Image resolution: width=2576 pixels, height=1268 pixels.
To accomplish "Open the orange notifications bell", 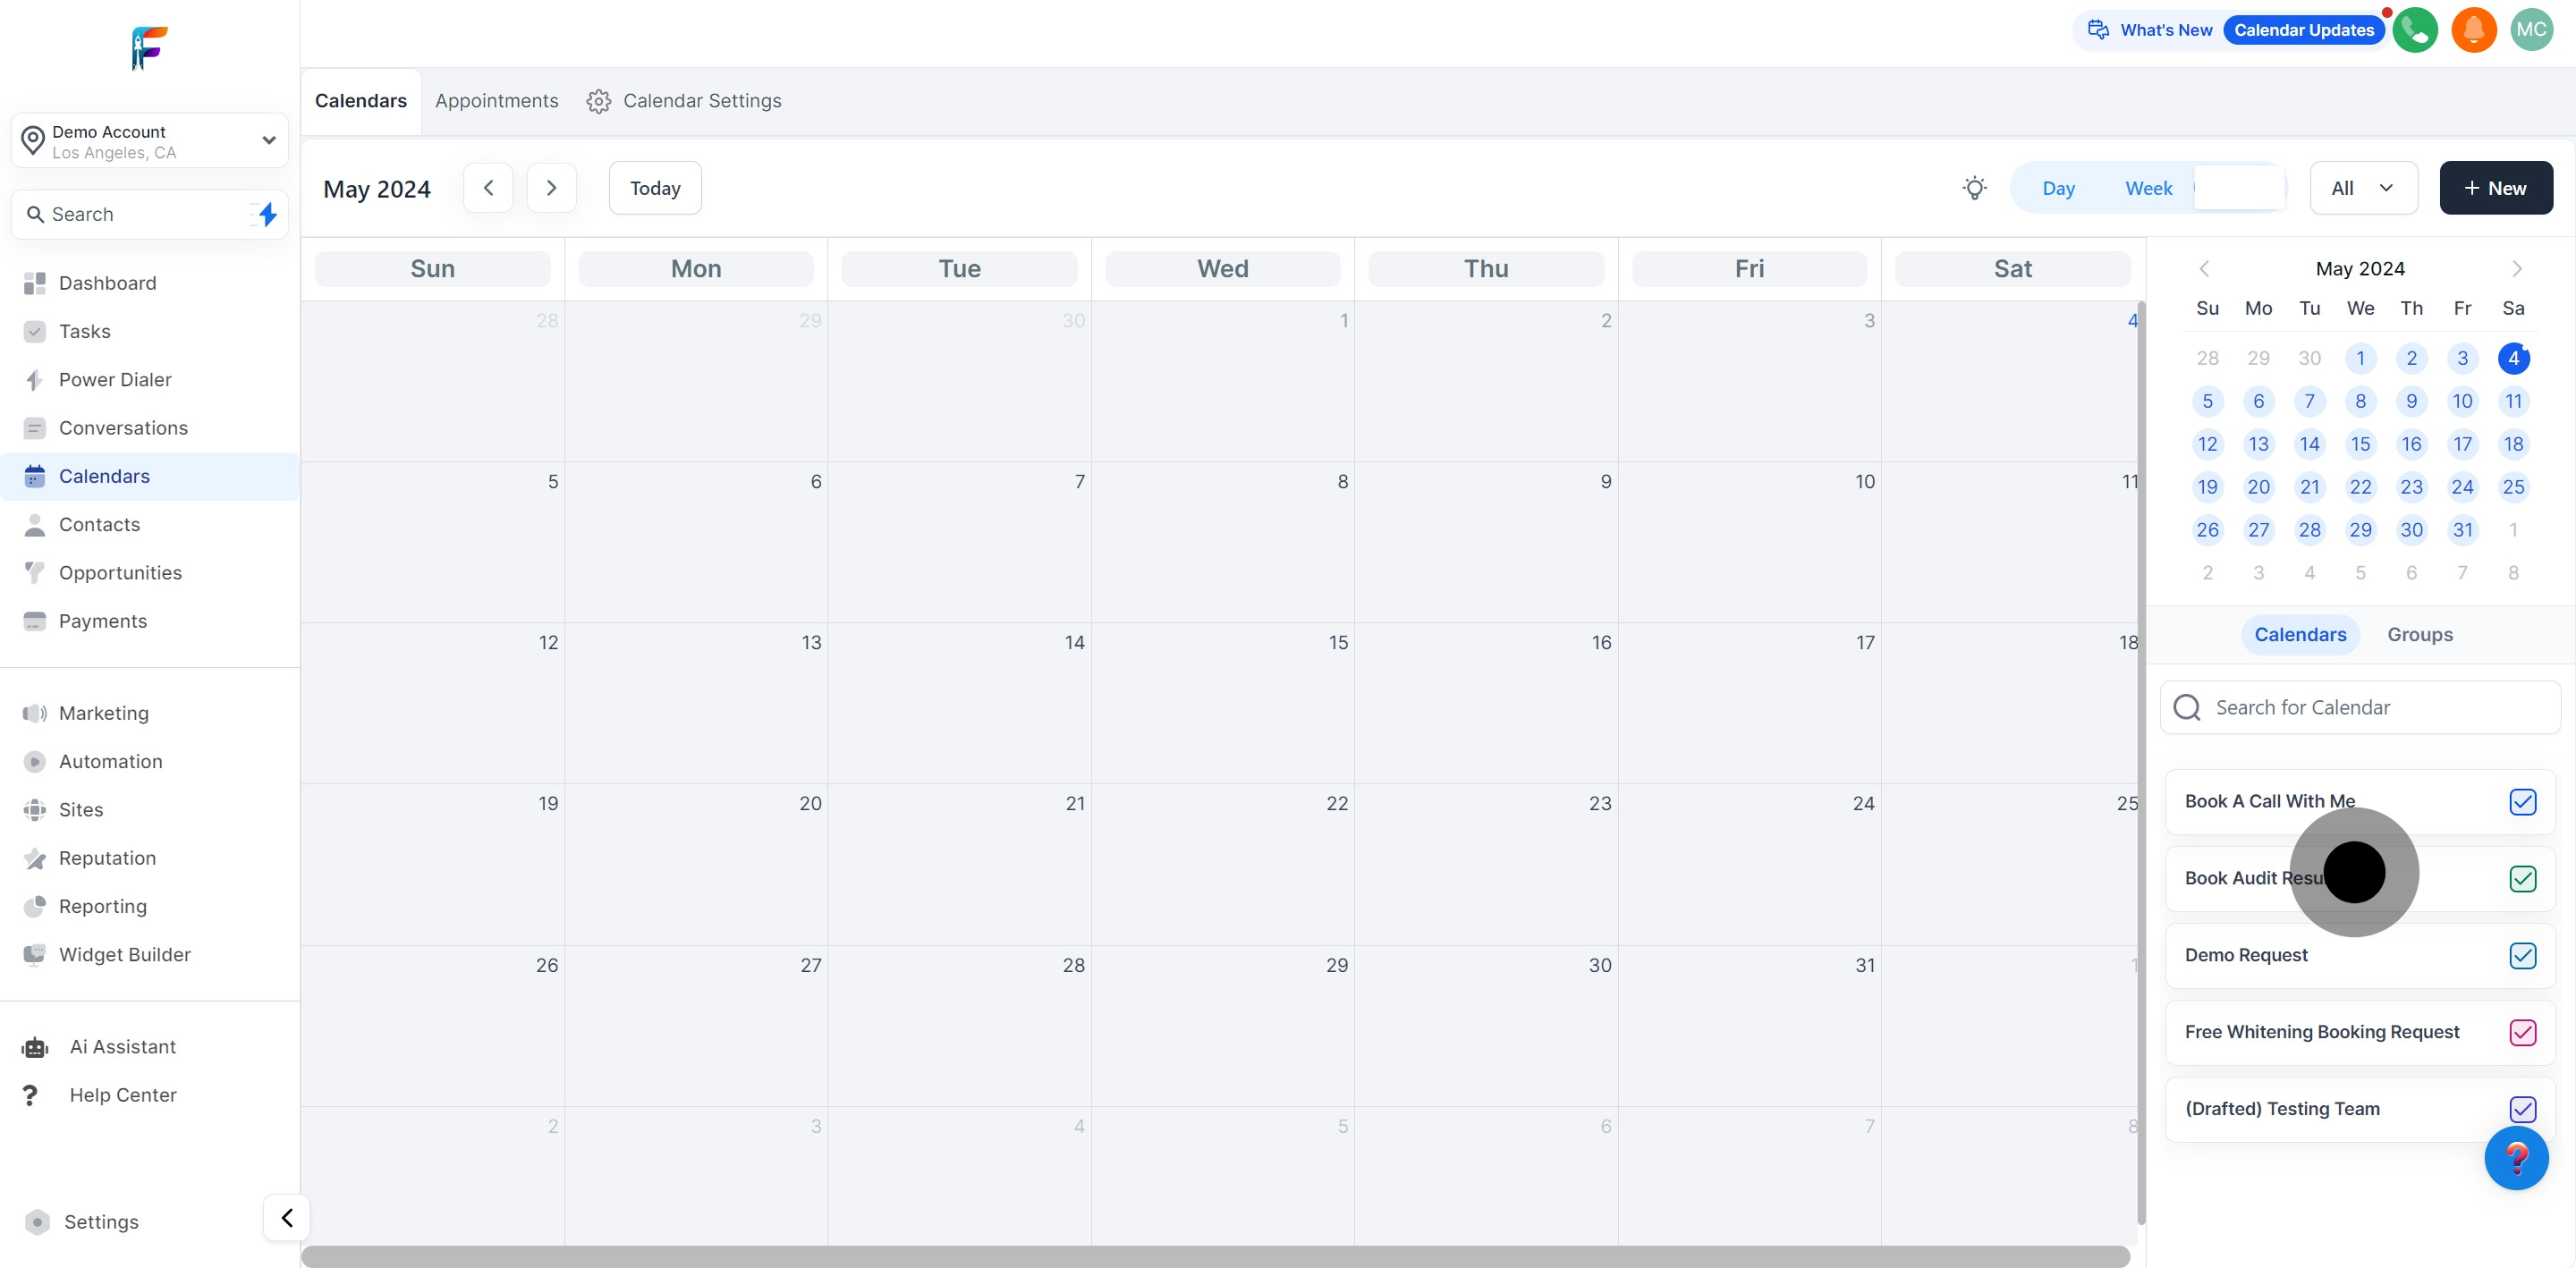I will pyautogui.click(x=2473, y=30).
